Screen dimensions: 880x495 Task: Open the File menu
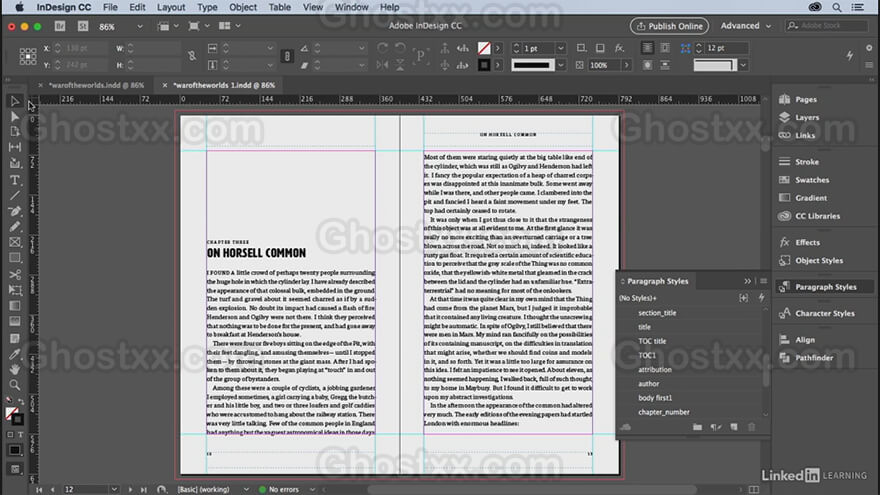[110, 7]
